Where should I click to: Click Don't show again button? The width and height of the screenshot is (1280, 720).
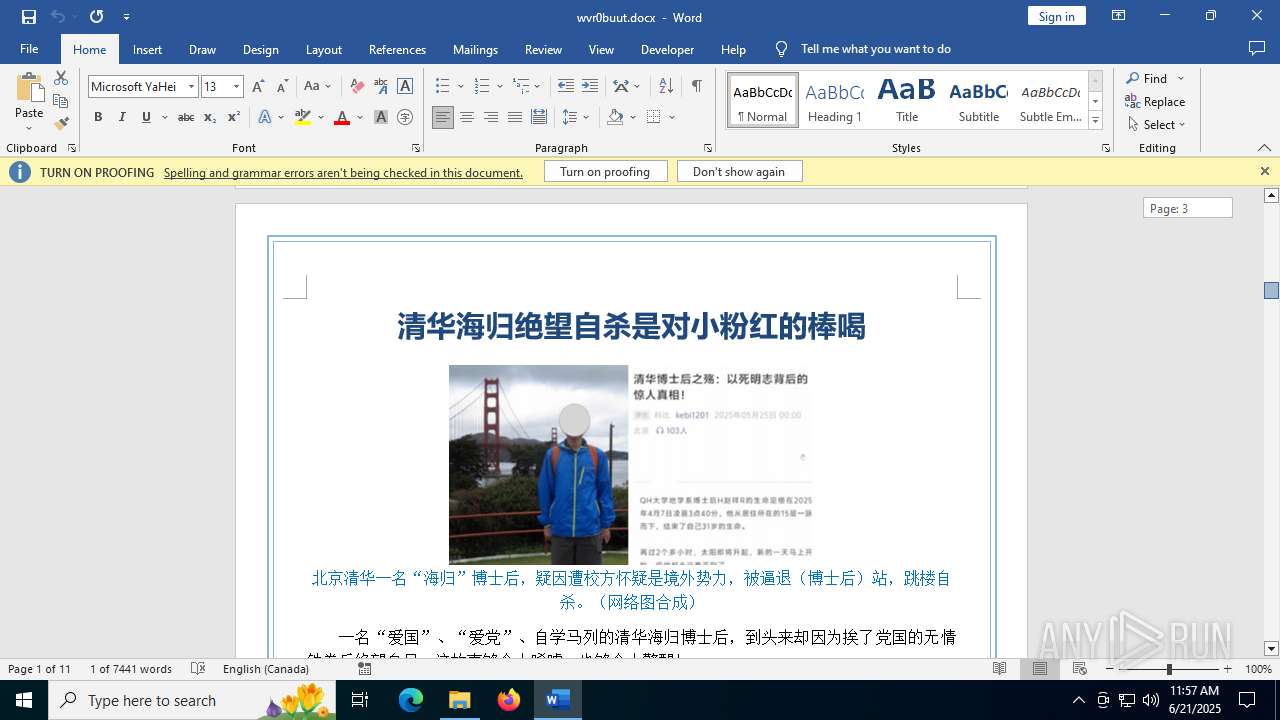[x=739, y=172]
